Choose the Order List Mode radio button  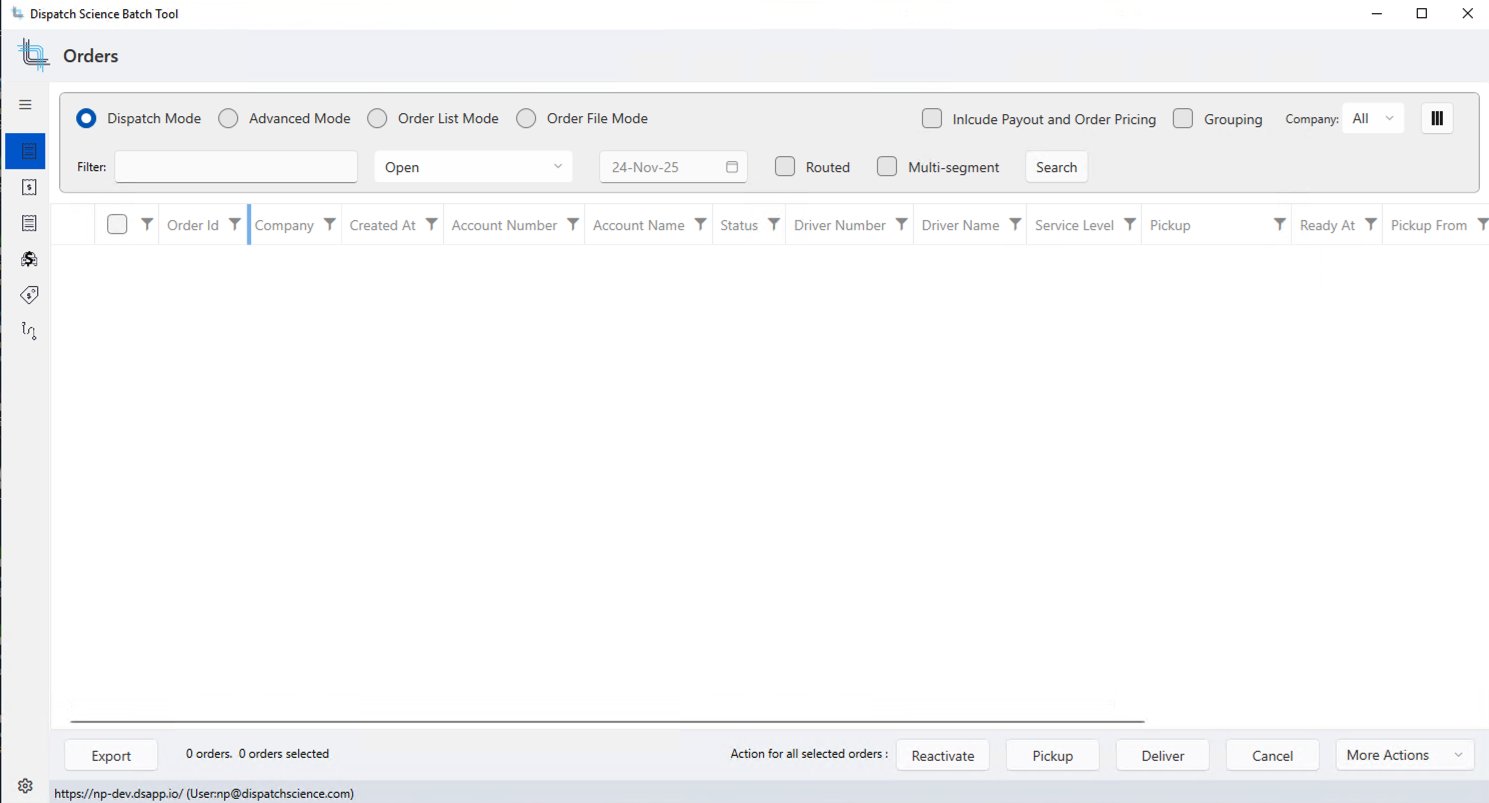tap(377, 118)
